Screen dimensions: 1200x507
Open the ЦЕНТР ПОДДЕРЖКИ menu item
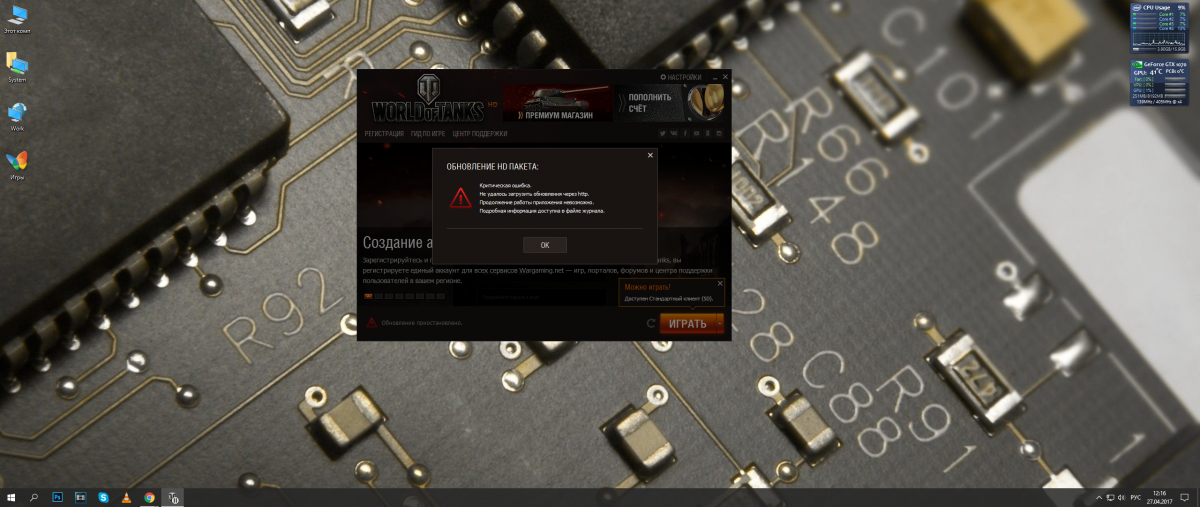[x=480, y=133]
